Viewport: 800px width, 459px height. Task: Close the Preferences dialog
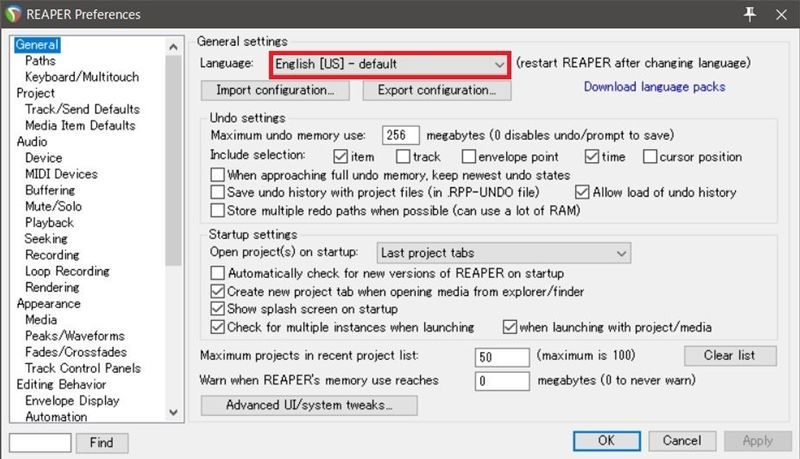click(781, 14)
